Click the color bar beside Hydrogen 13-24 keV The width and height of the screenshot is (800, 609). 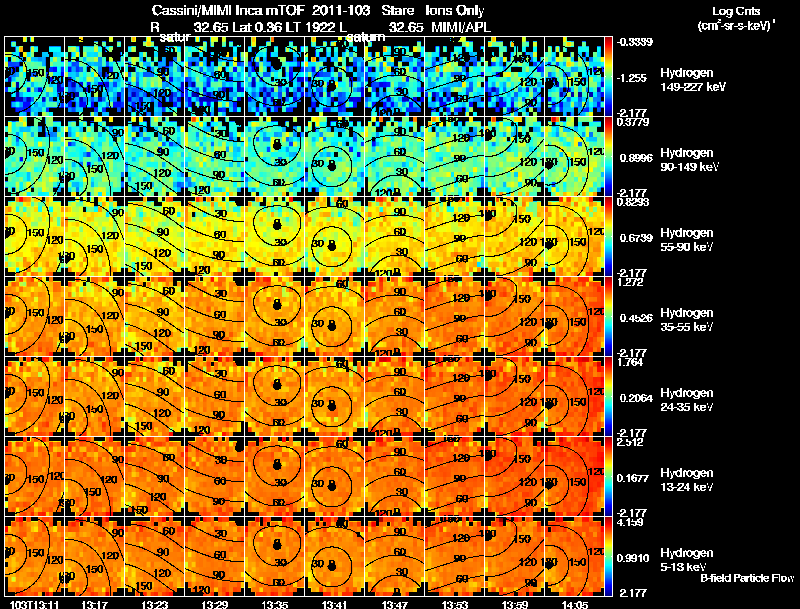pyautogui.click(x=608, y=476)
